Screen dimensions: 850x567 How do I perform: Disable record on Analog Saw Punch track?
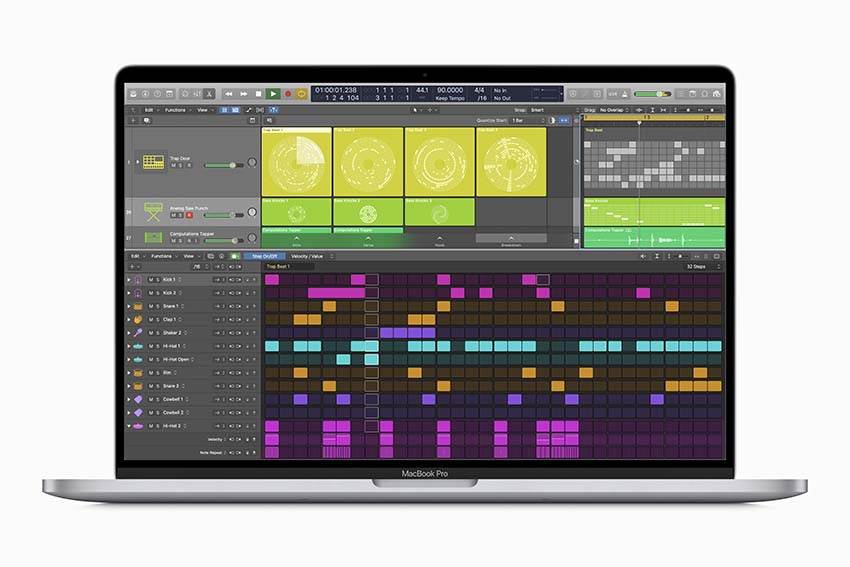pos(189,215)
